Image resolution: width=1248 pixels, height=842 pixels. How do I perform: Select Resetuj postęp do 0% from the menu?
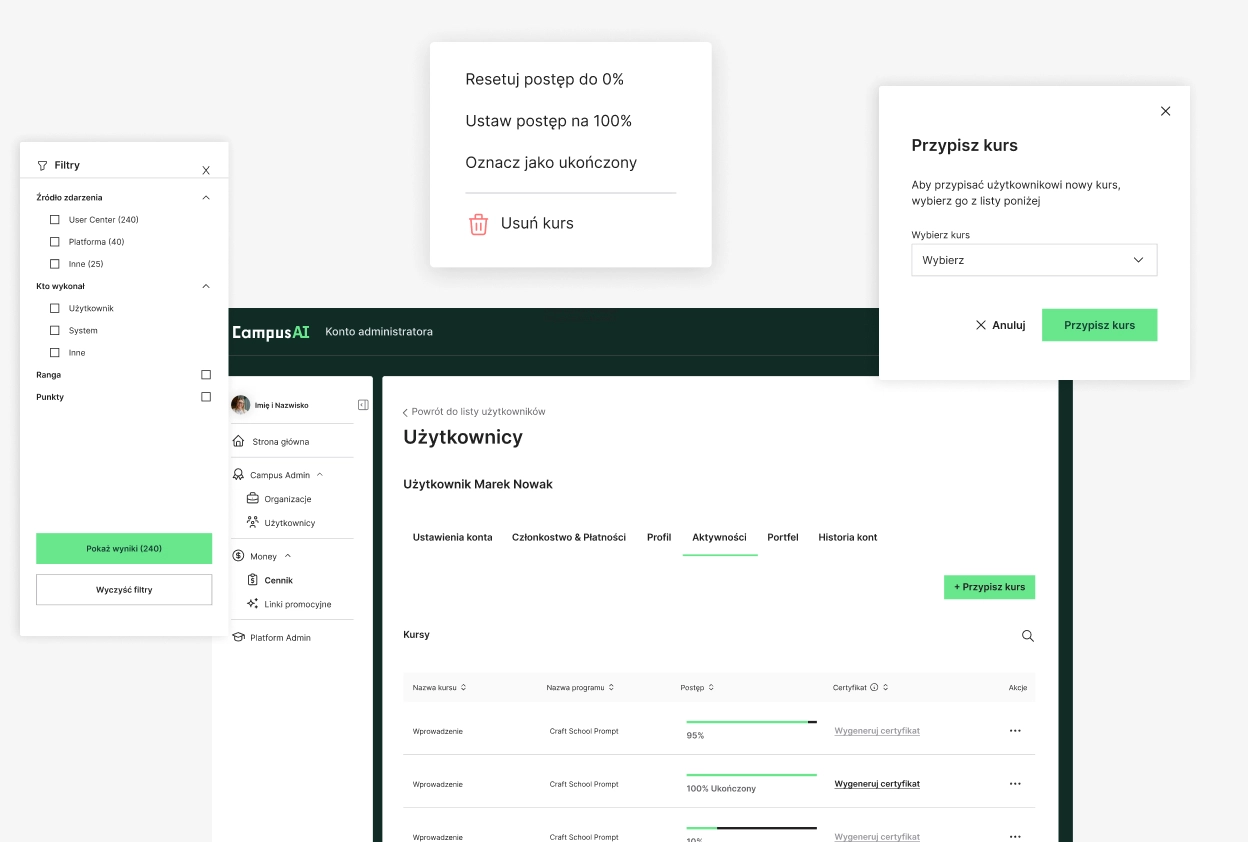pyautogui.click(x=545, y=79)
